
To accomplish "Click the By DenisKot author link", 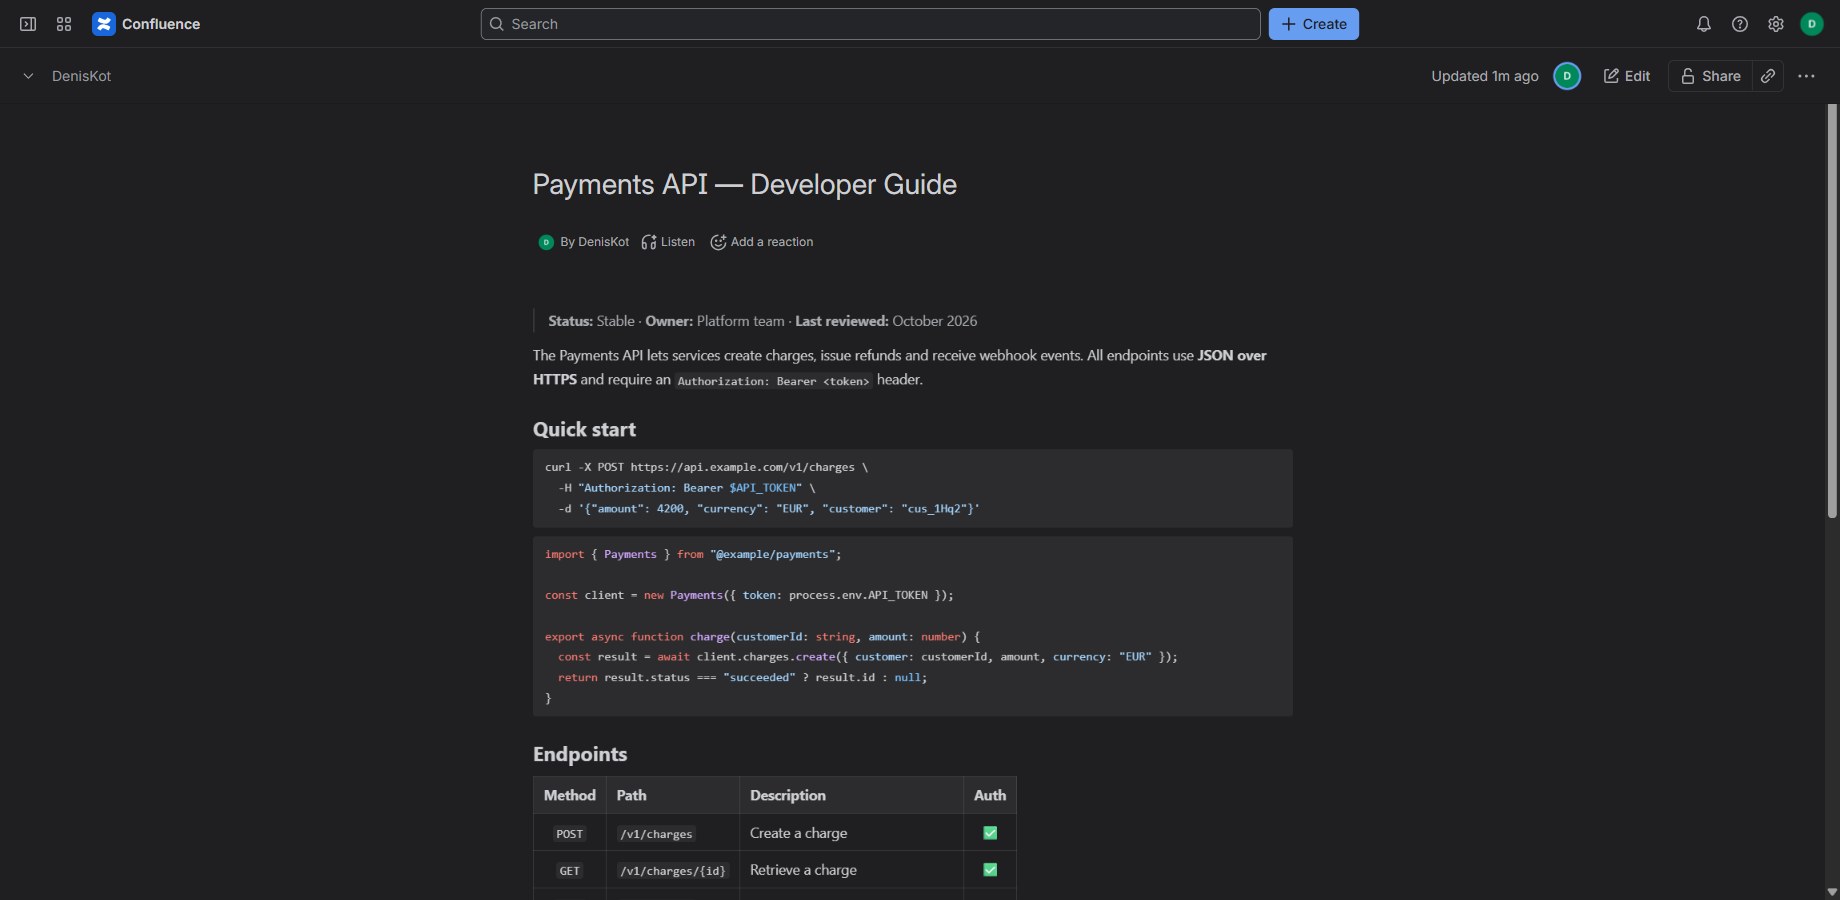I will click(594, 242).
